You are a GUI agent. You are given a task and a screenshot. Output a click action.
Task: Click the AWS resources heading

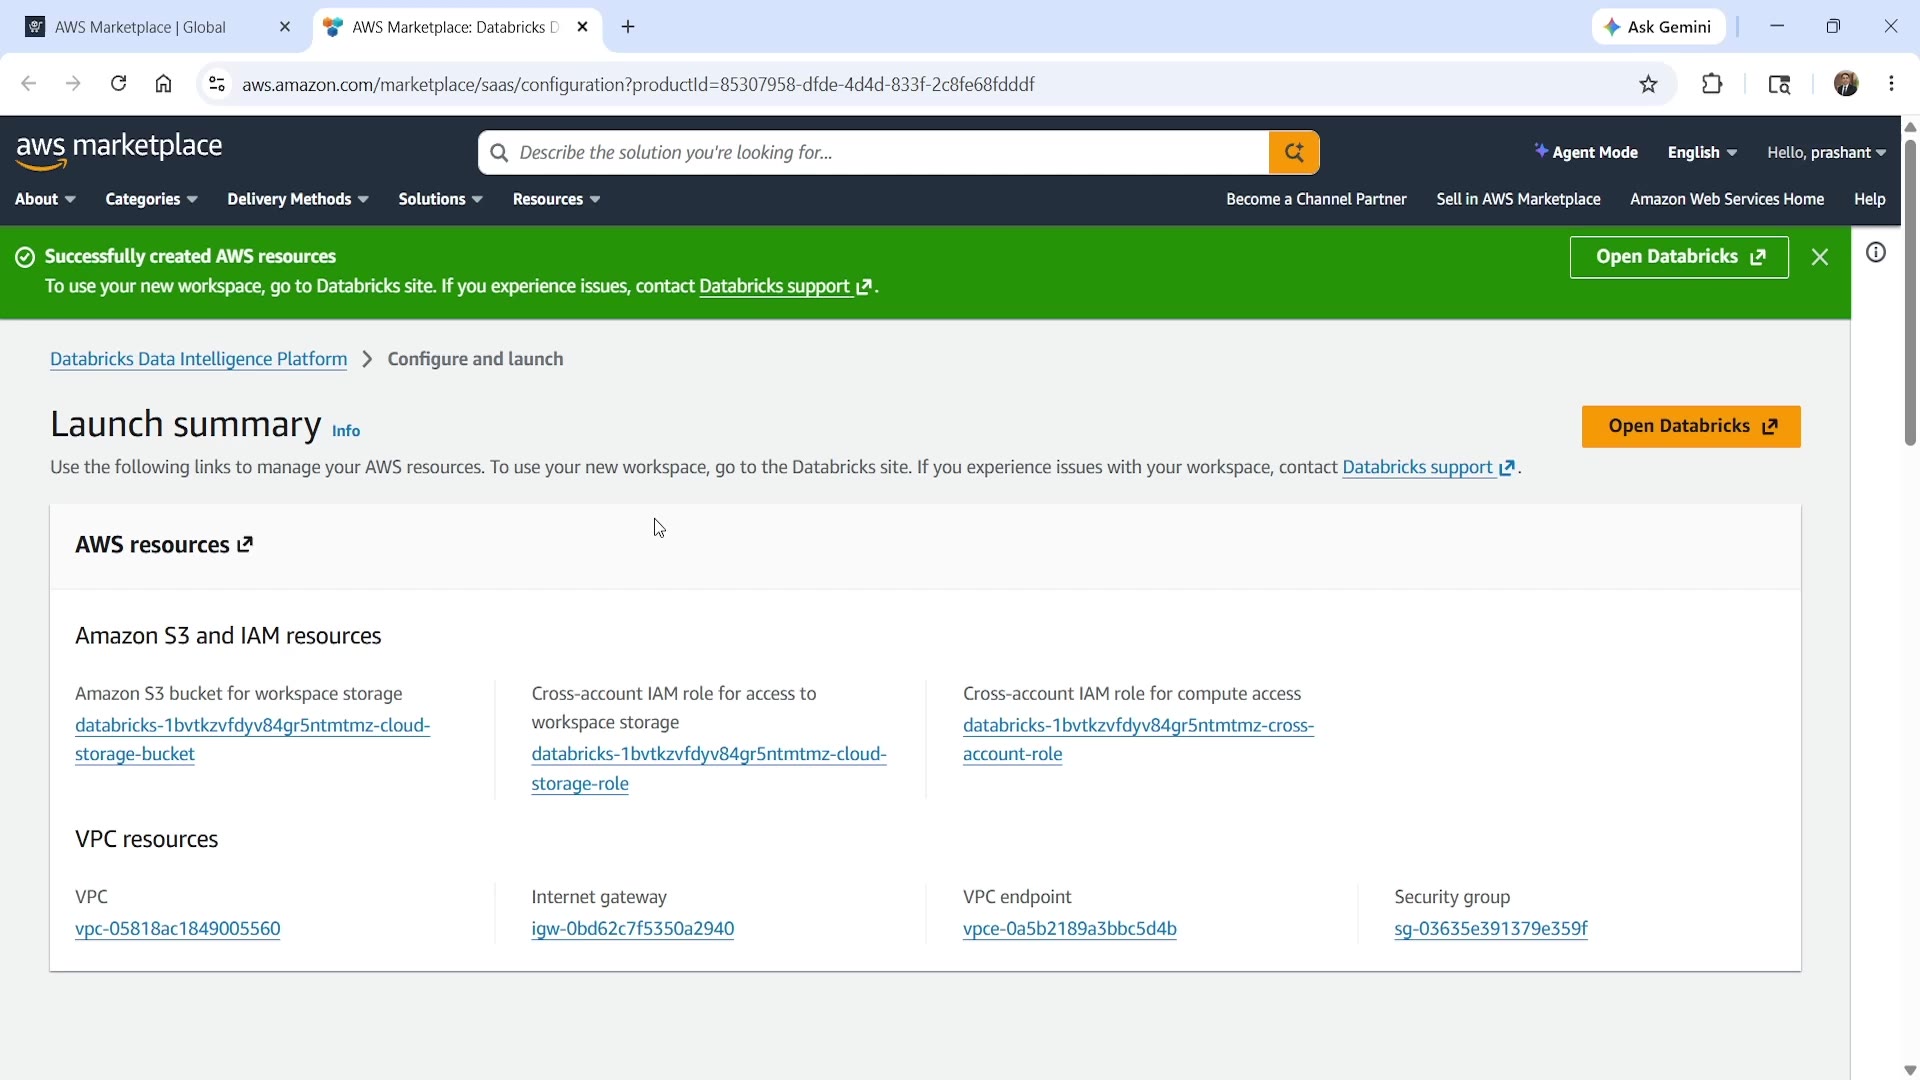[152, 545]
